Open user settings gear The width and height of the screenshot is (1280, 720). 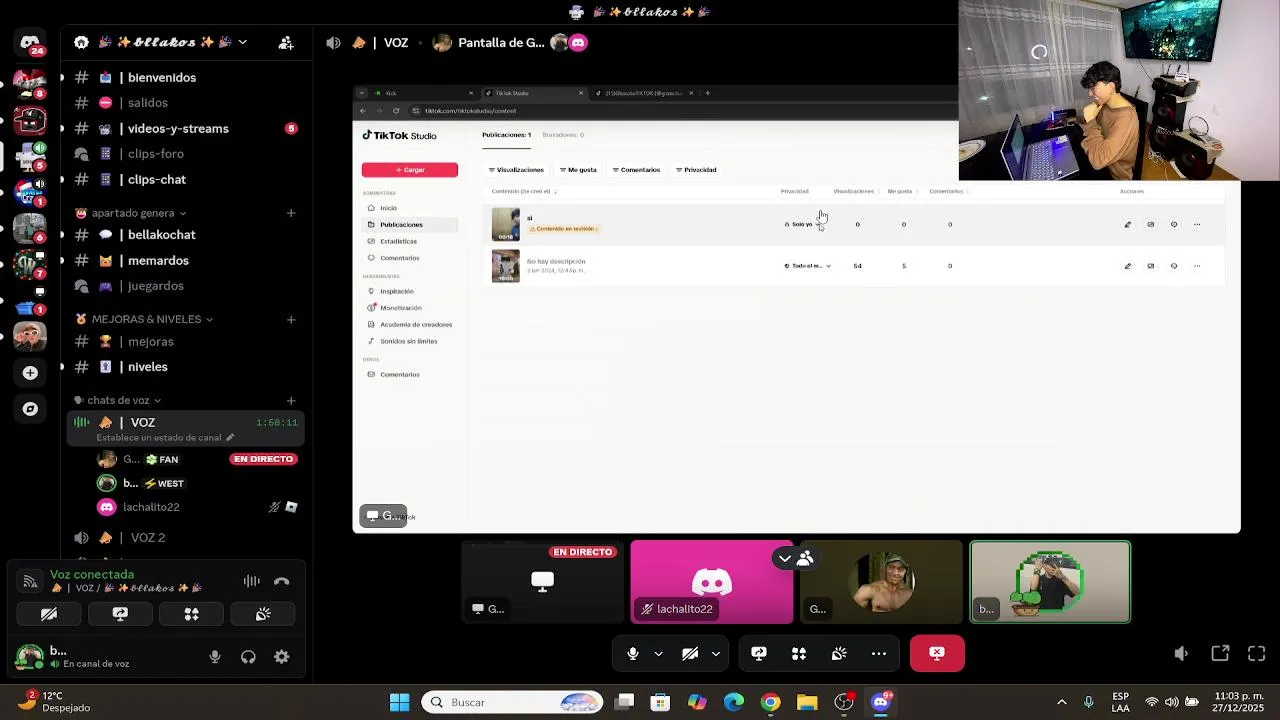(282, 657)
